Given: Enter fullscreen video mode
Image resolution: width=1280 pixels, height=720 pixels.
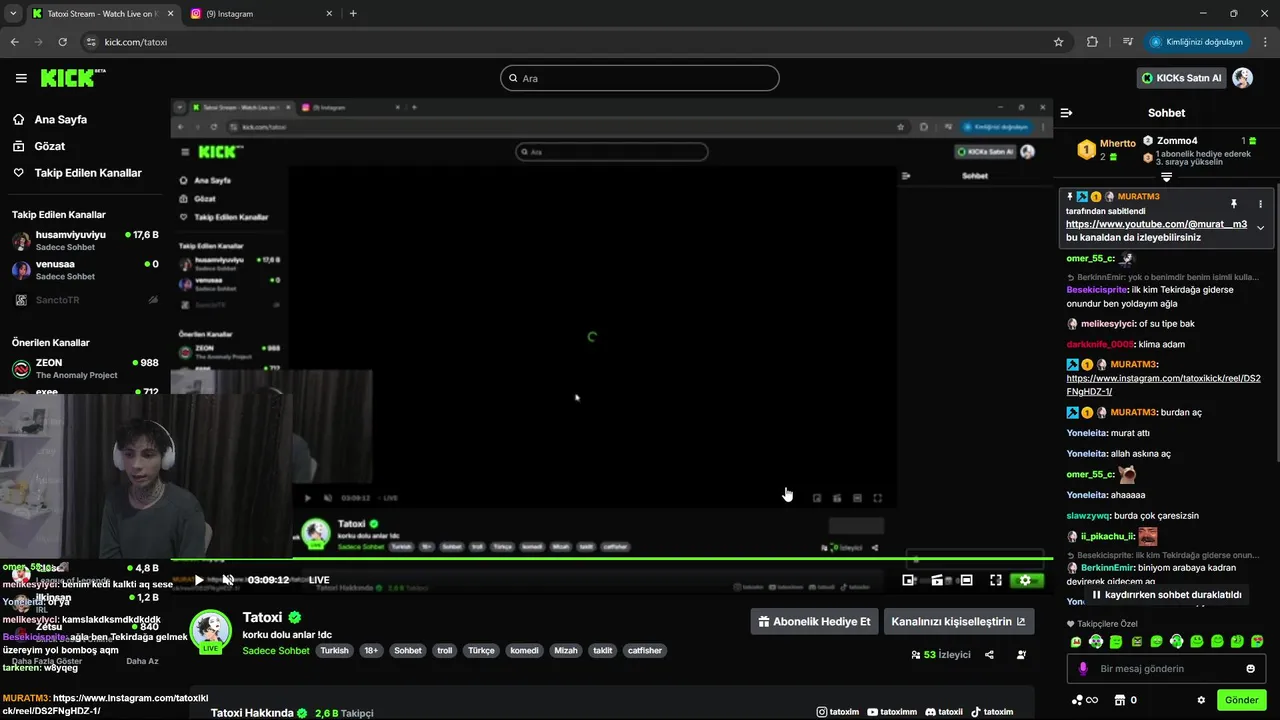Looking at the screenshot, I should click(x=996, y=580).
